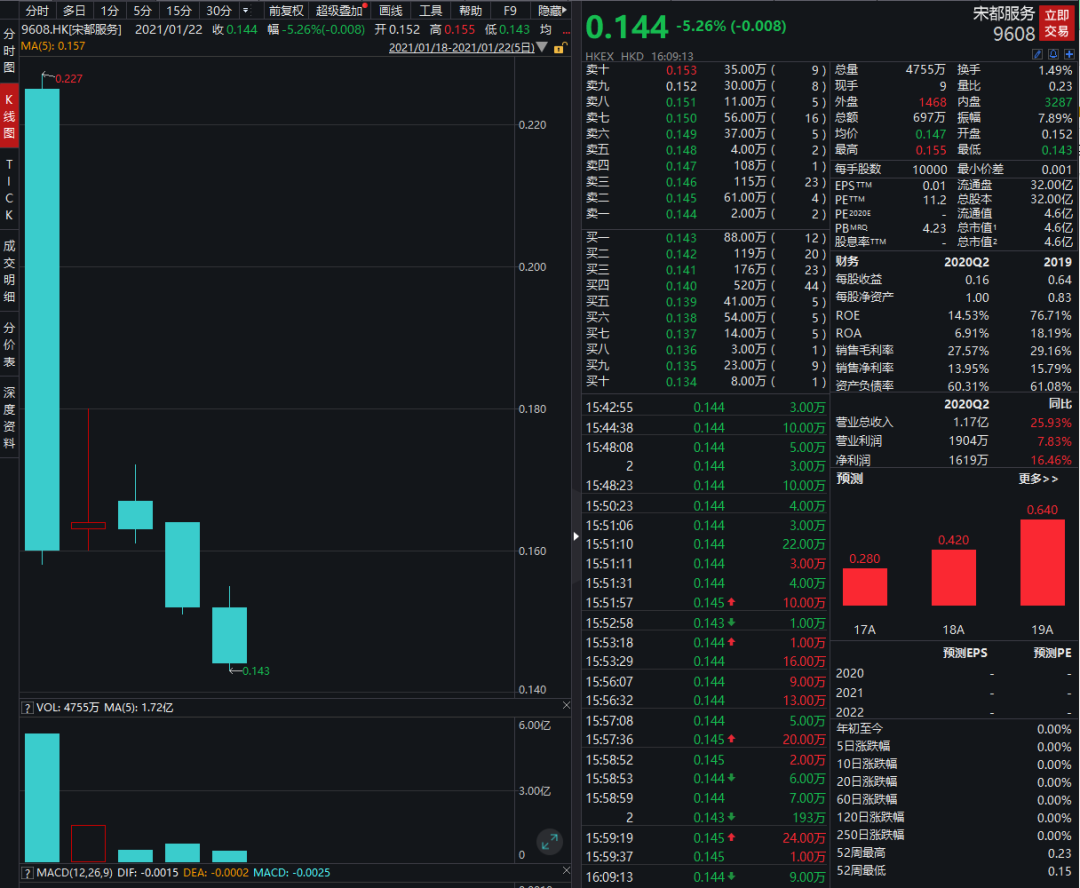
Task: Open more time period options dropdown
Action: pos(245,10)
